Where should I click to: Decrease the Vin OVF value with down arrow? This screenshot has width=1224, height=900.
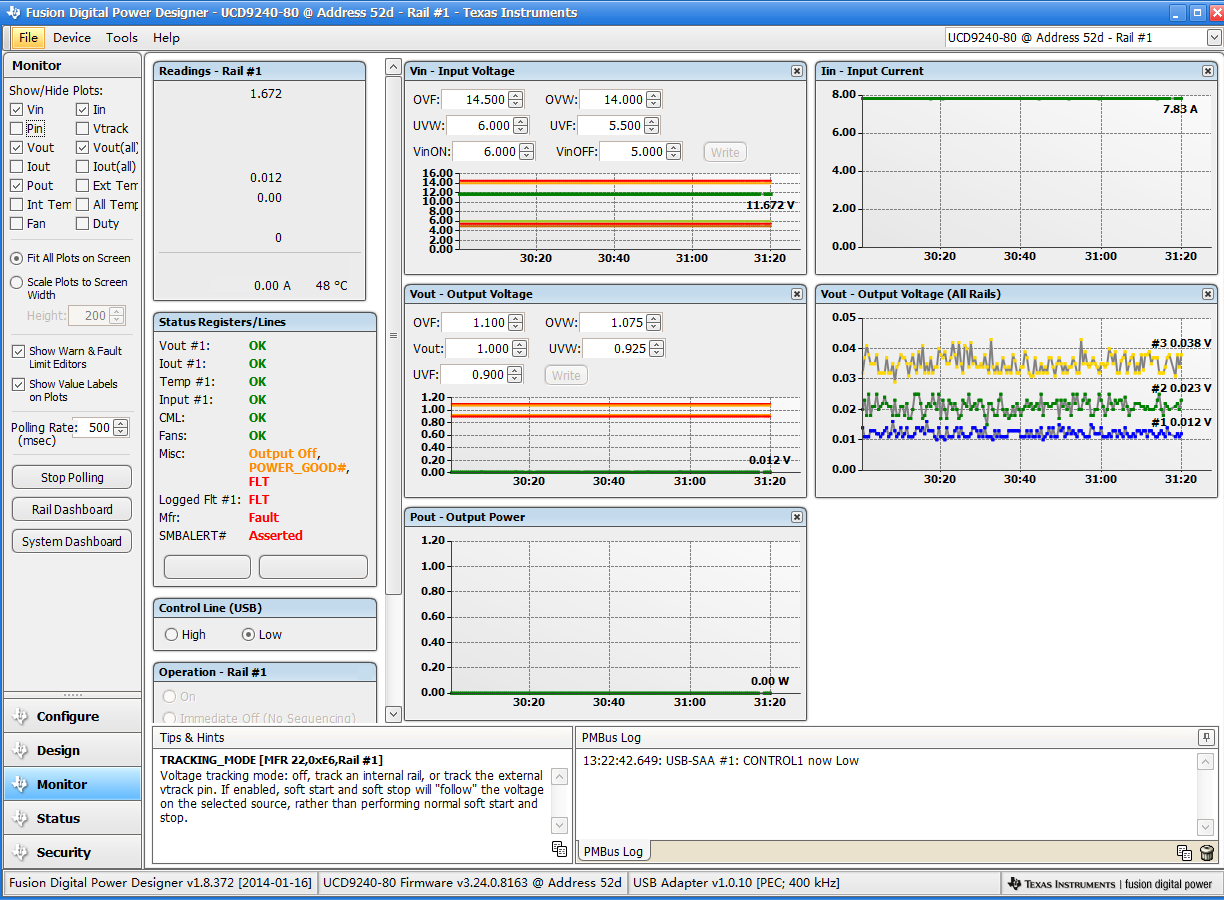(x=515, y=104)
